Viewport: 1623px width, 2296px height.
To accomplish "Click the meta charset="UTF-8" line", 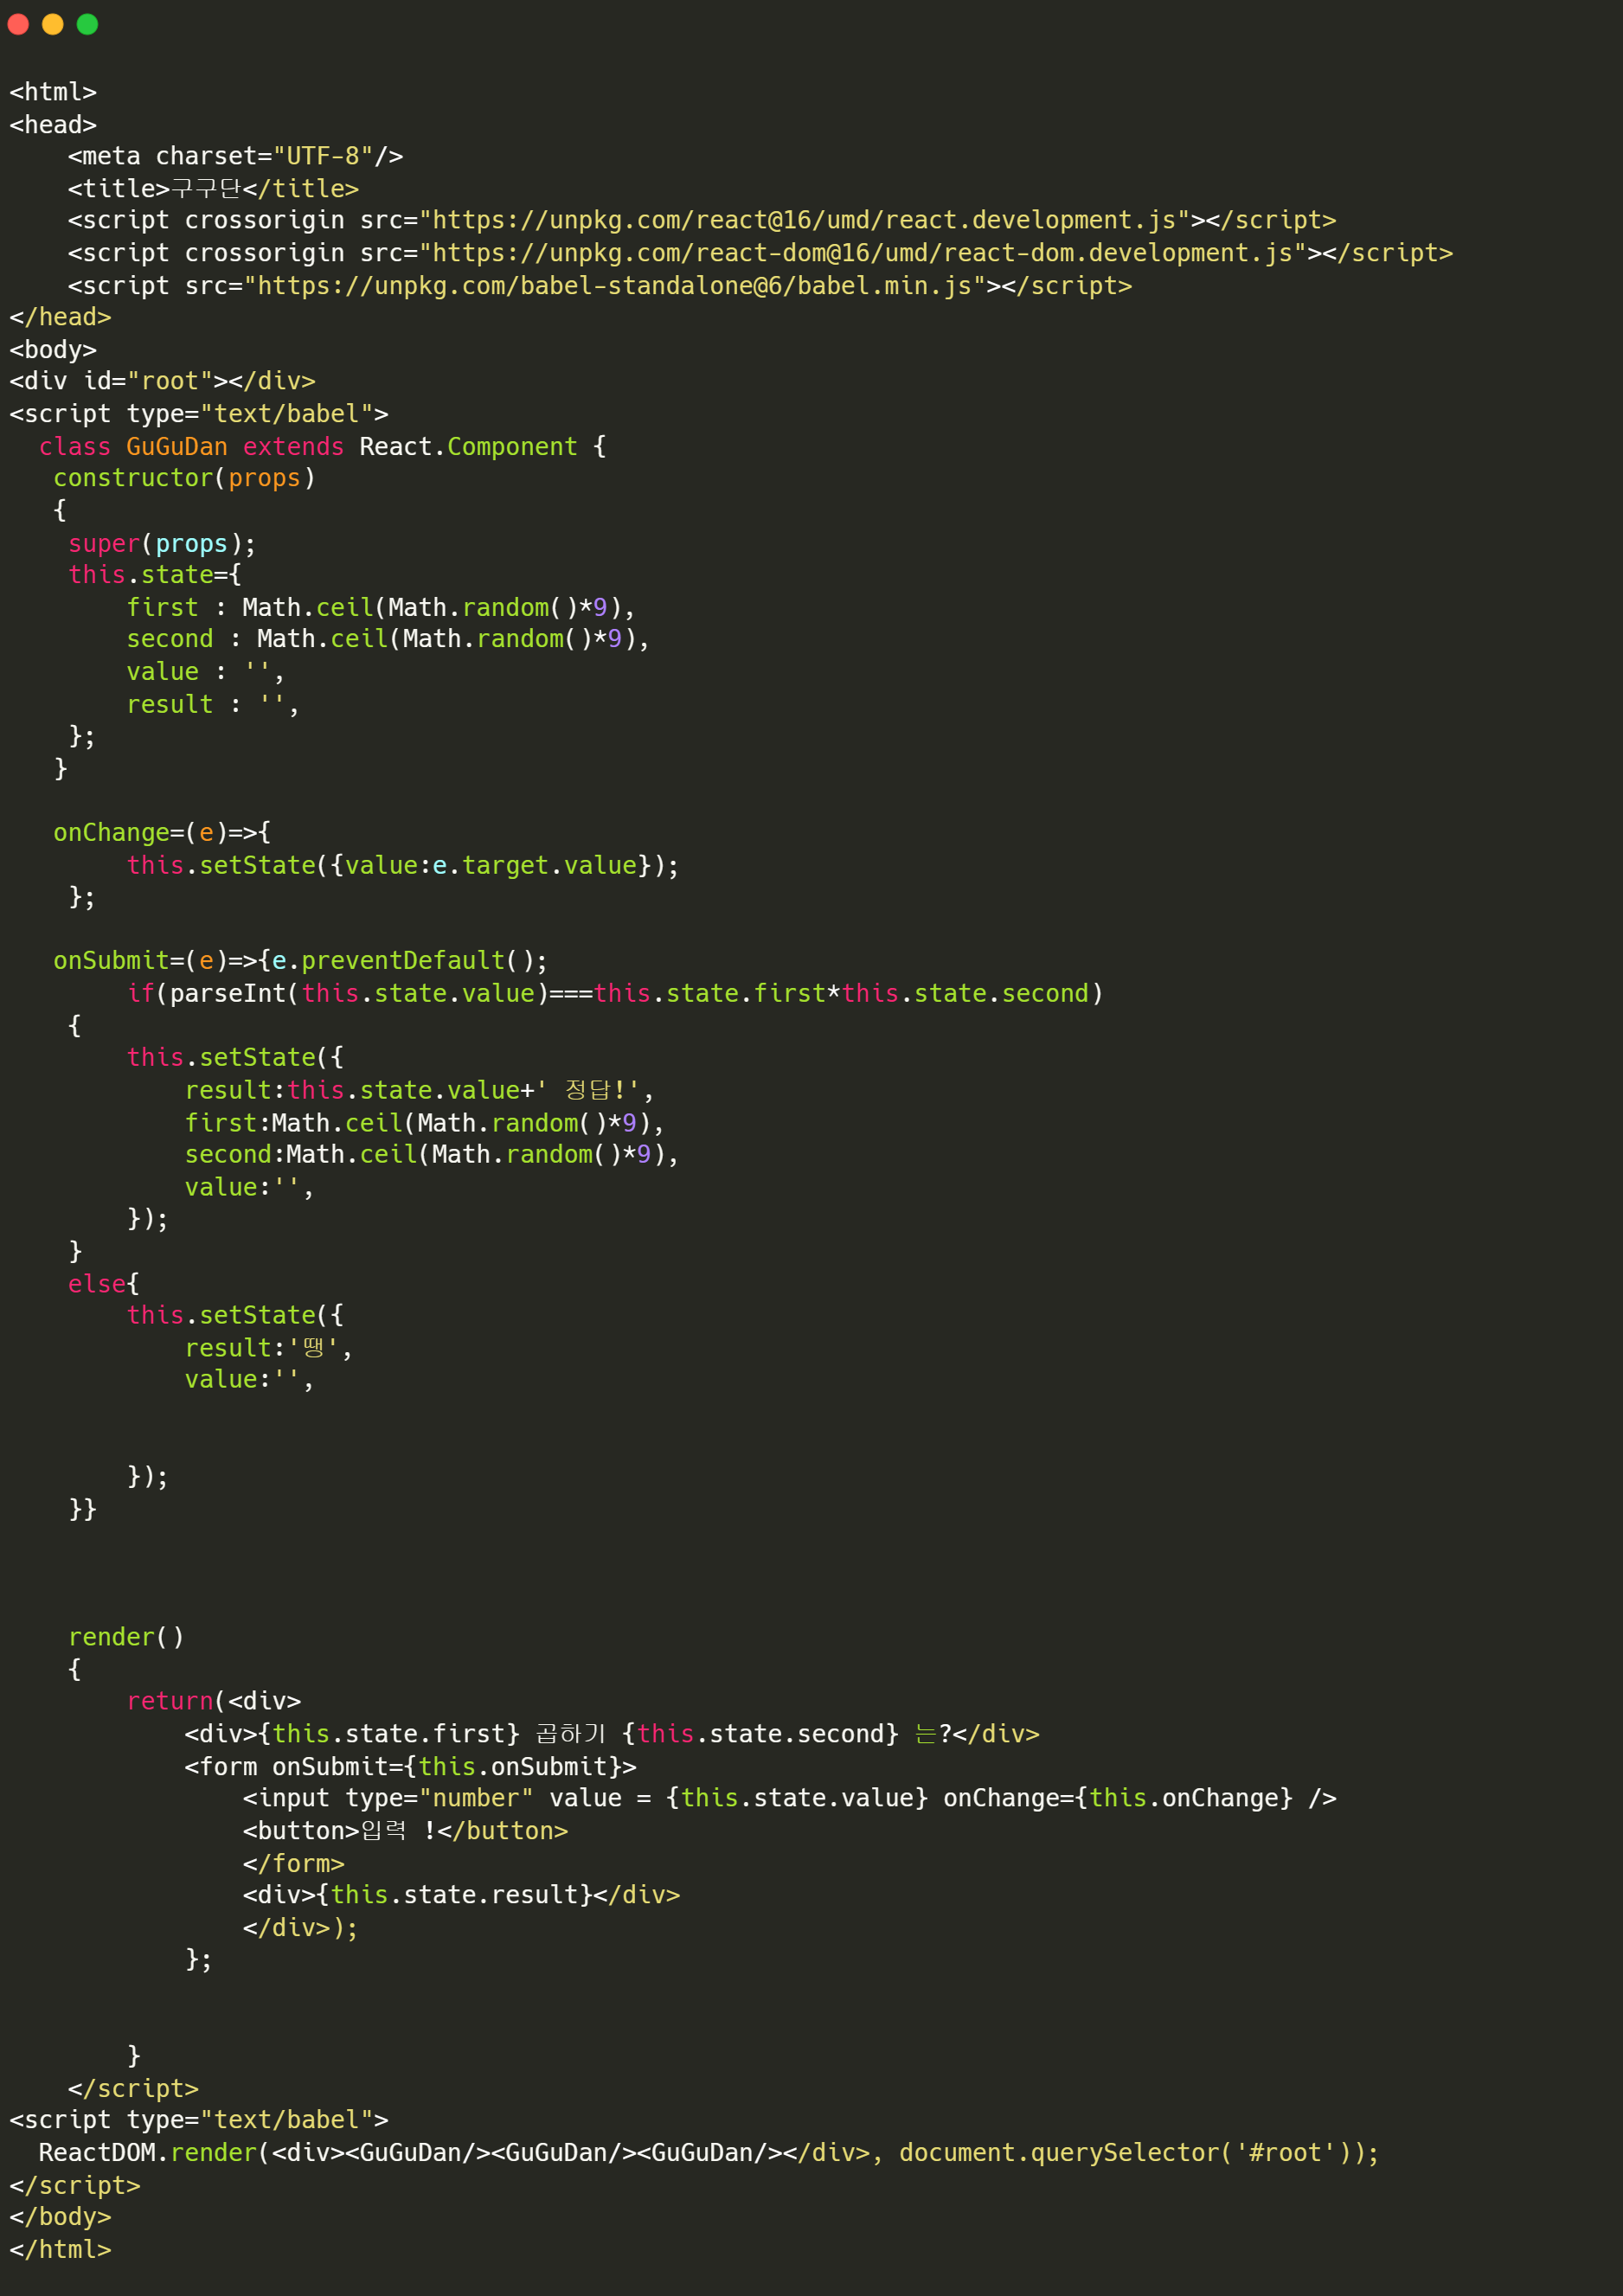I will point(235,156).
